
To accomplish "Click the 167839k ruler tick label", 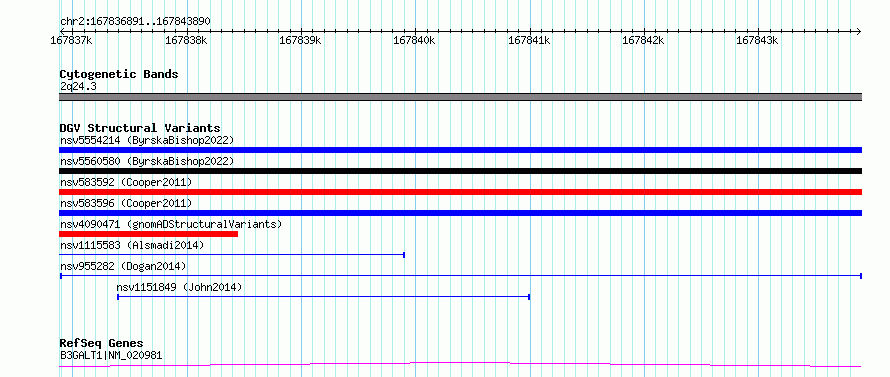I will pos(301,41).
